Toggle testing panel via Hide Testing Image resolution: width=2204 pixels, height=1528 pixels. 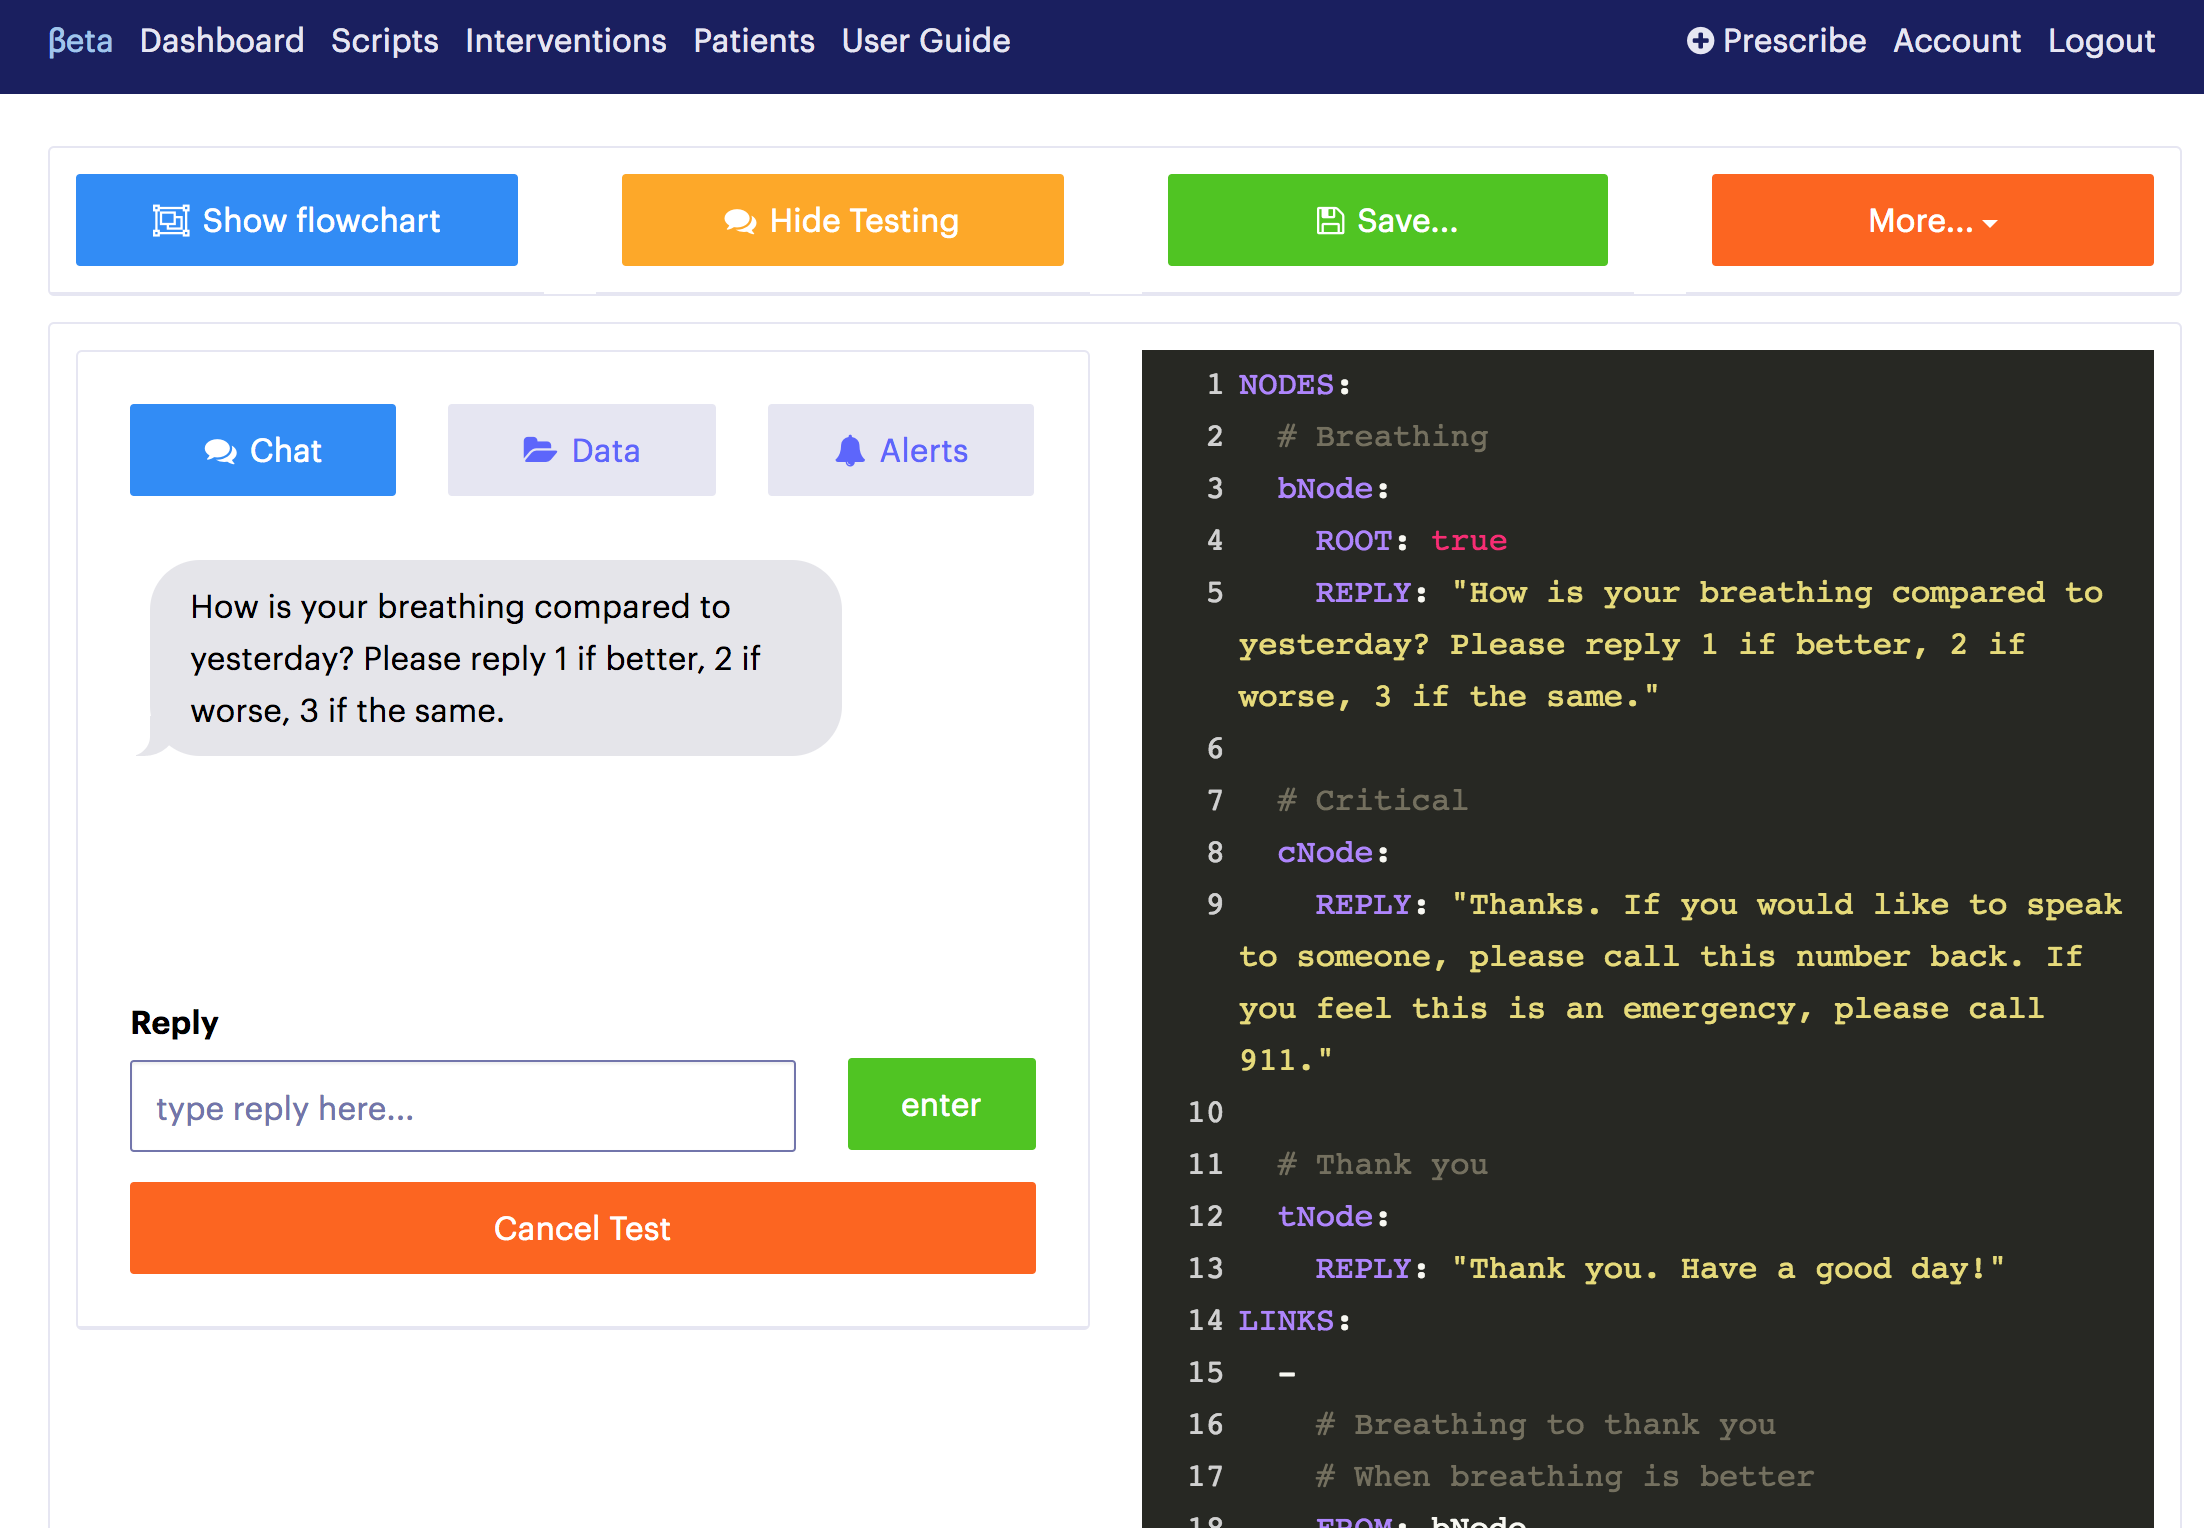pyautogui.click(x=842, y=219)
